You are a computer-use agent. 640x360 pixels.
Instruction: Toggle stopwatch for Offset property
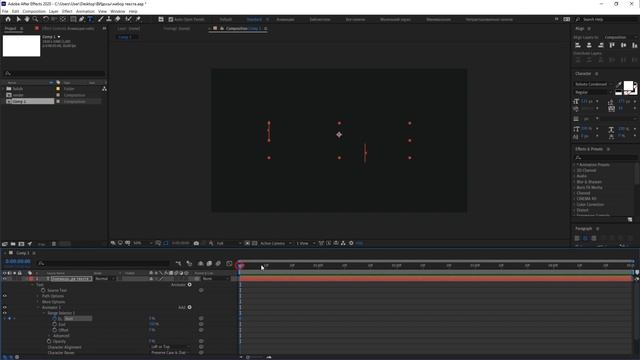[55, 330]
